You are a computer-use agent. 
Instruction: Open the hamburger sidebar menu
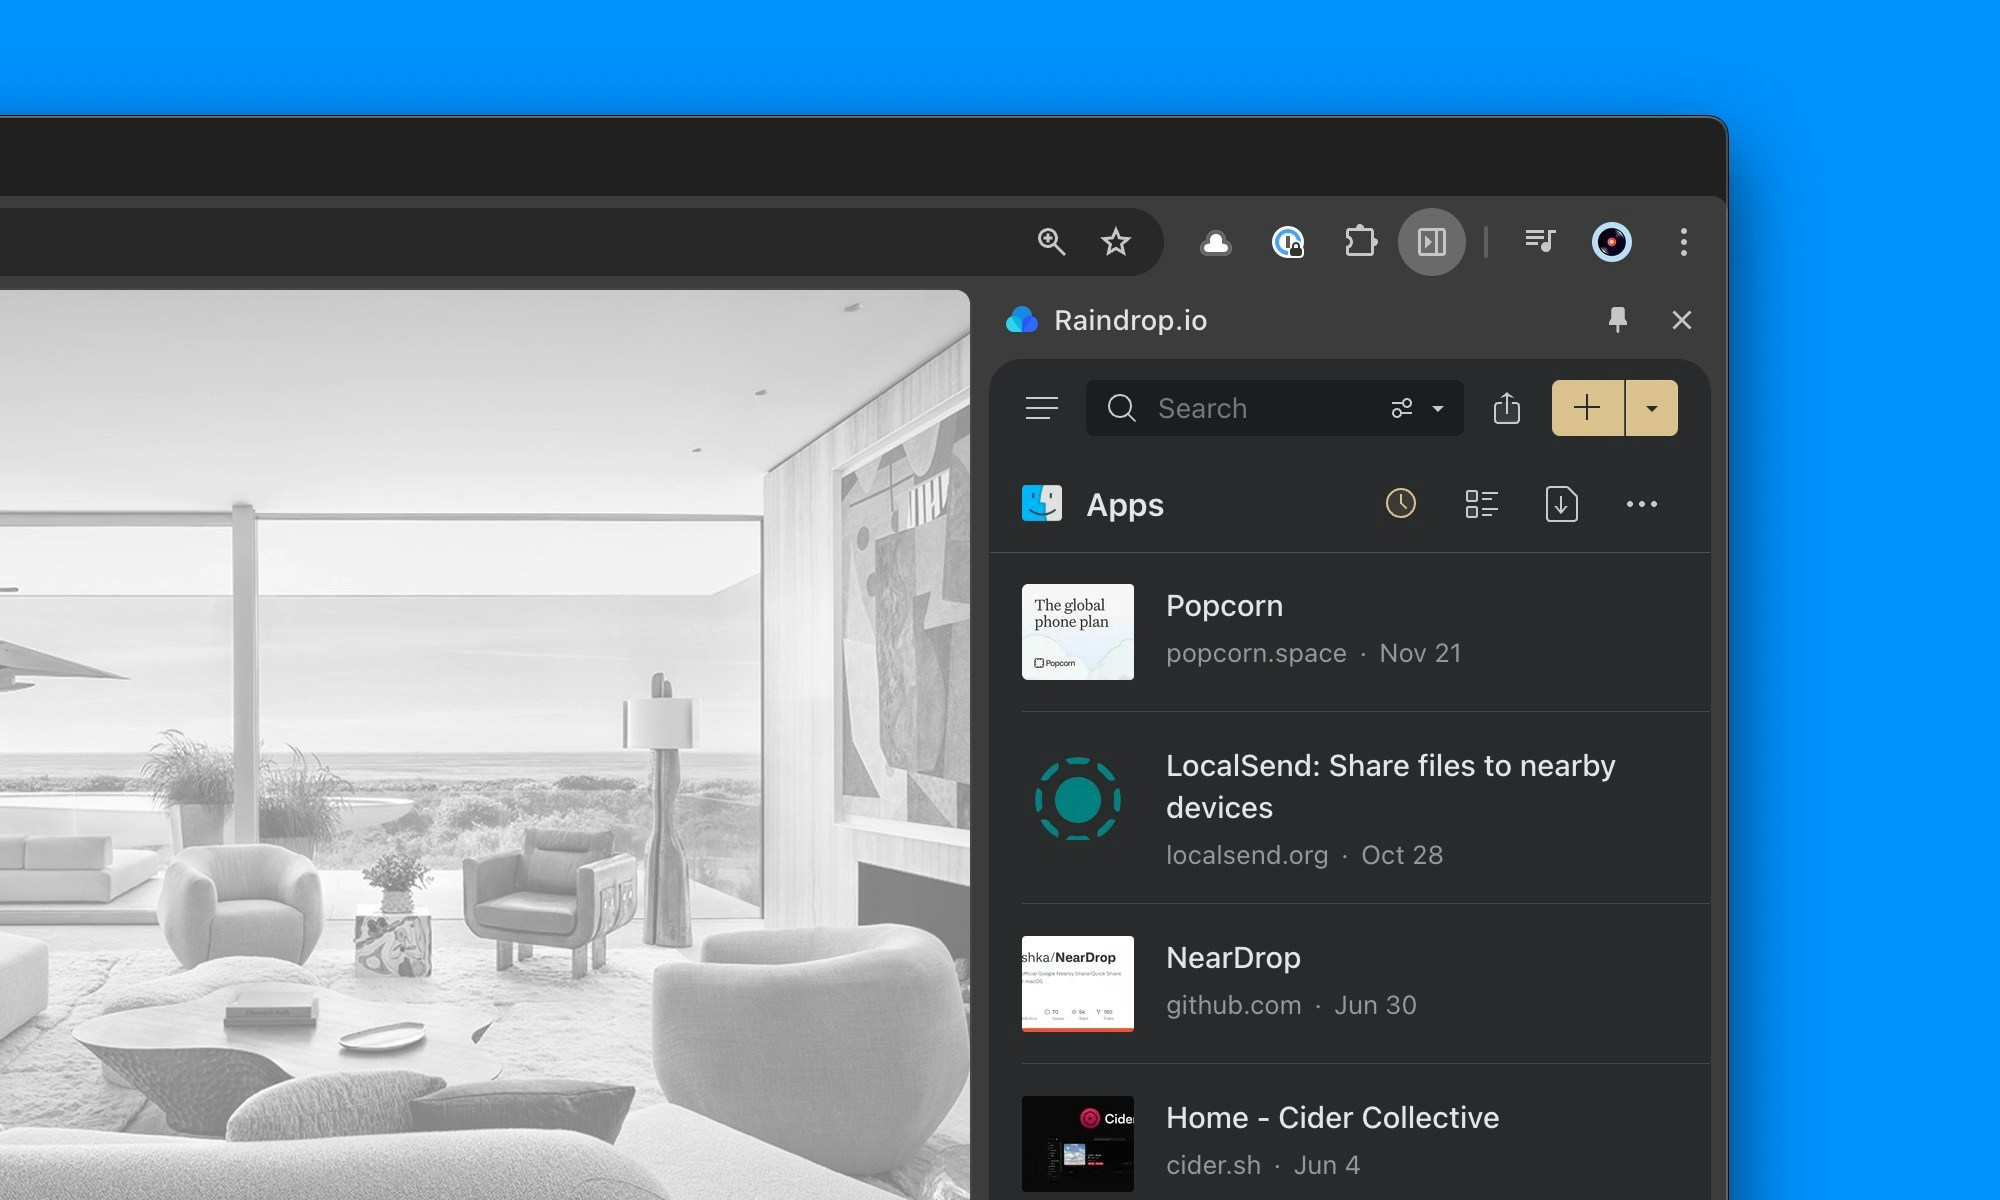[x=1041, y=408]
